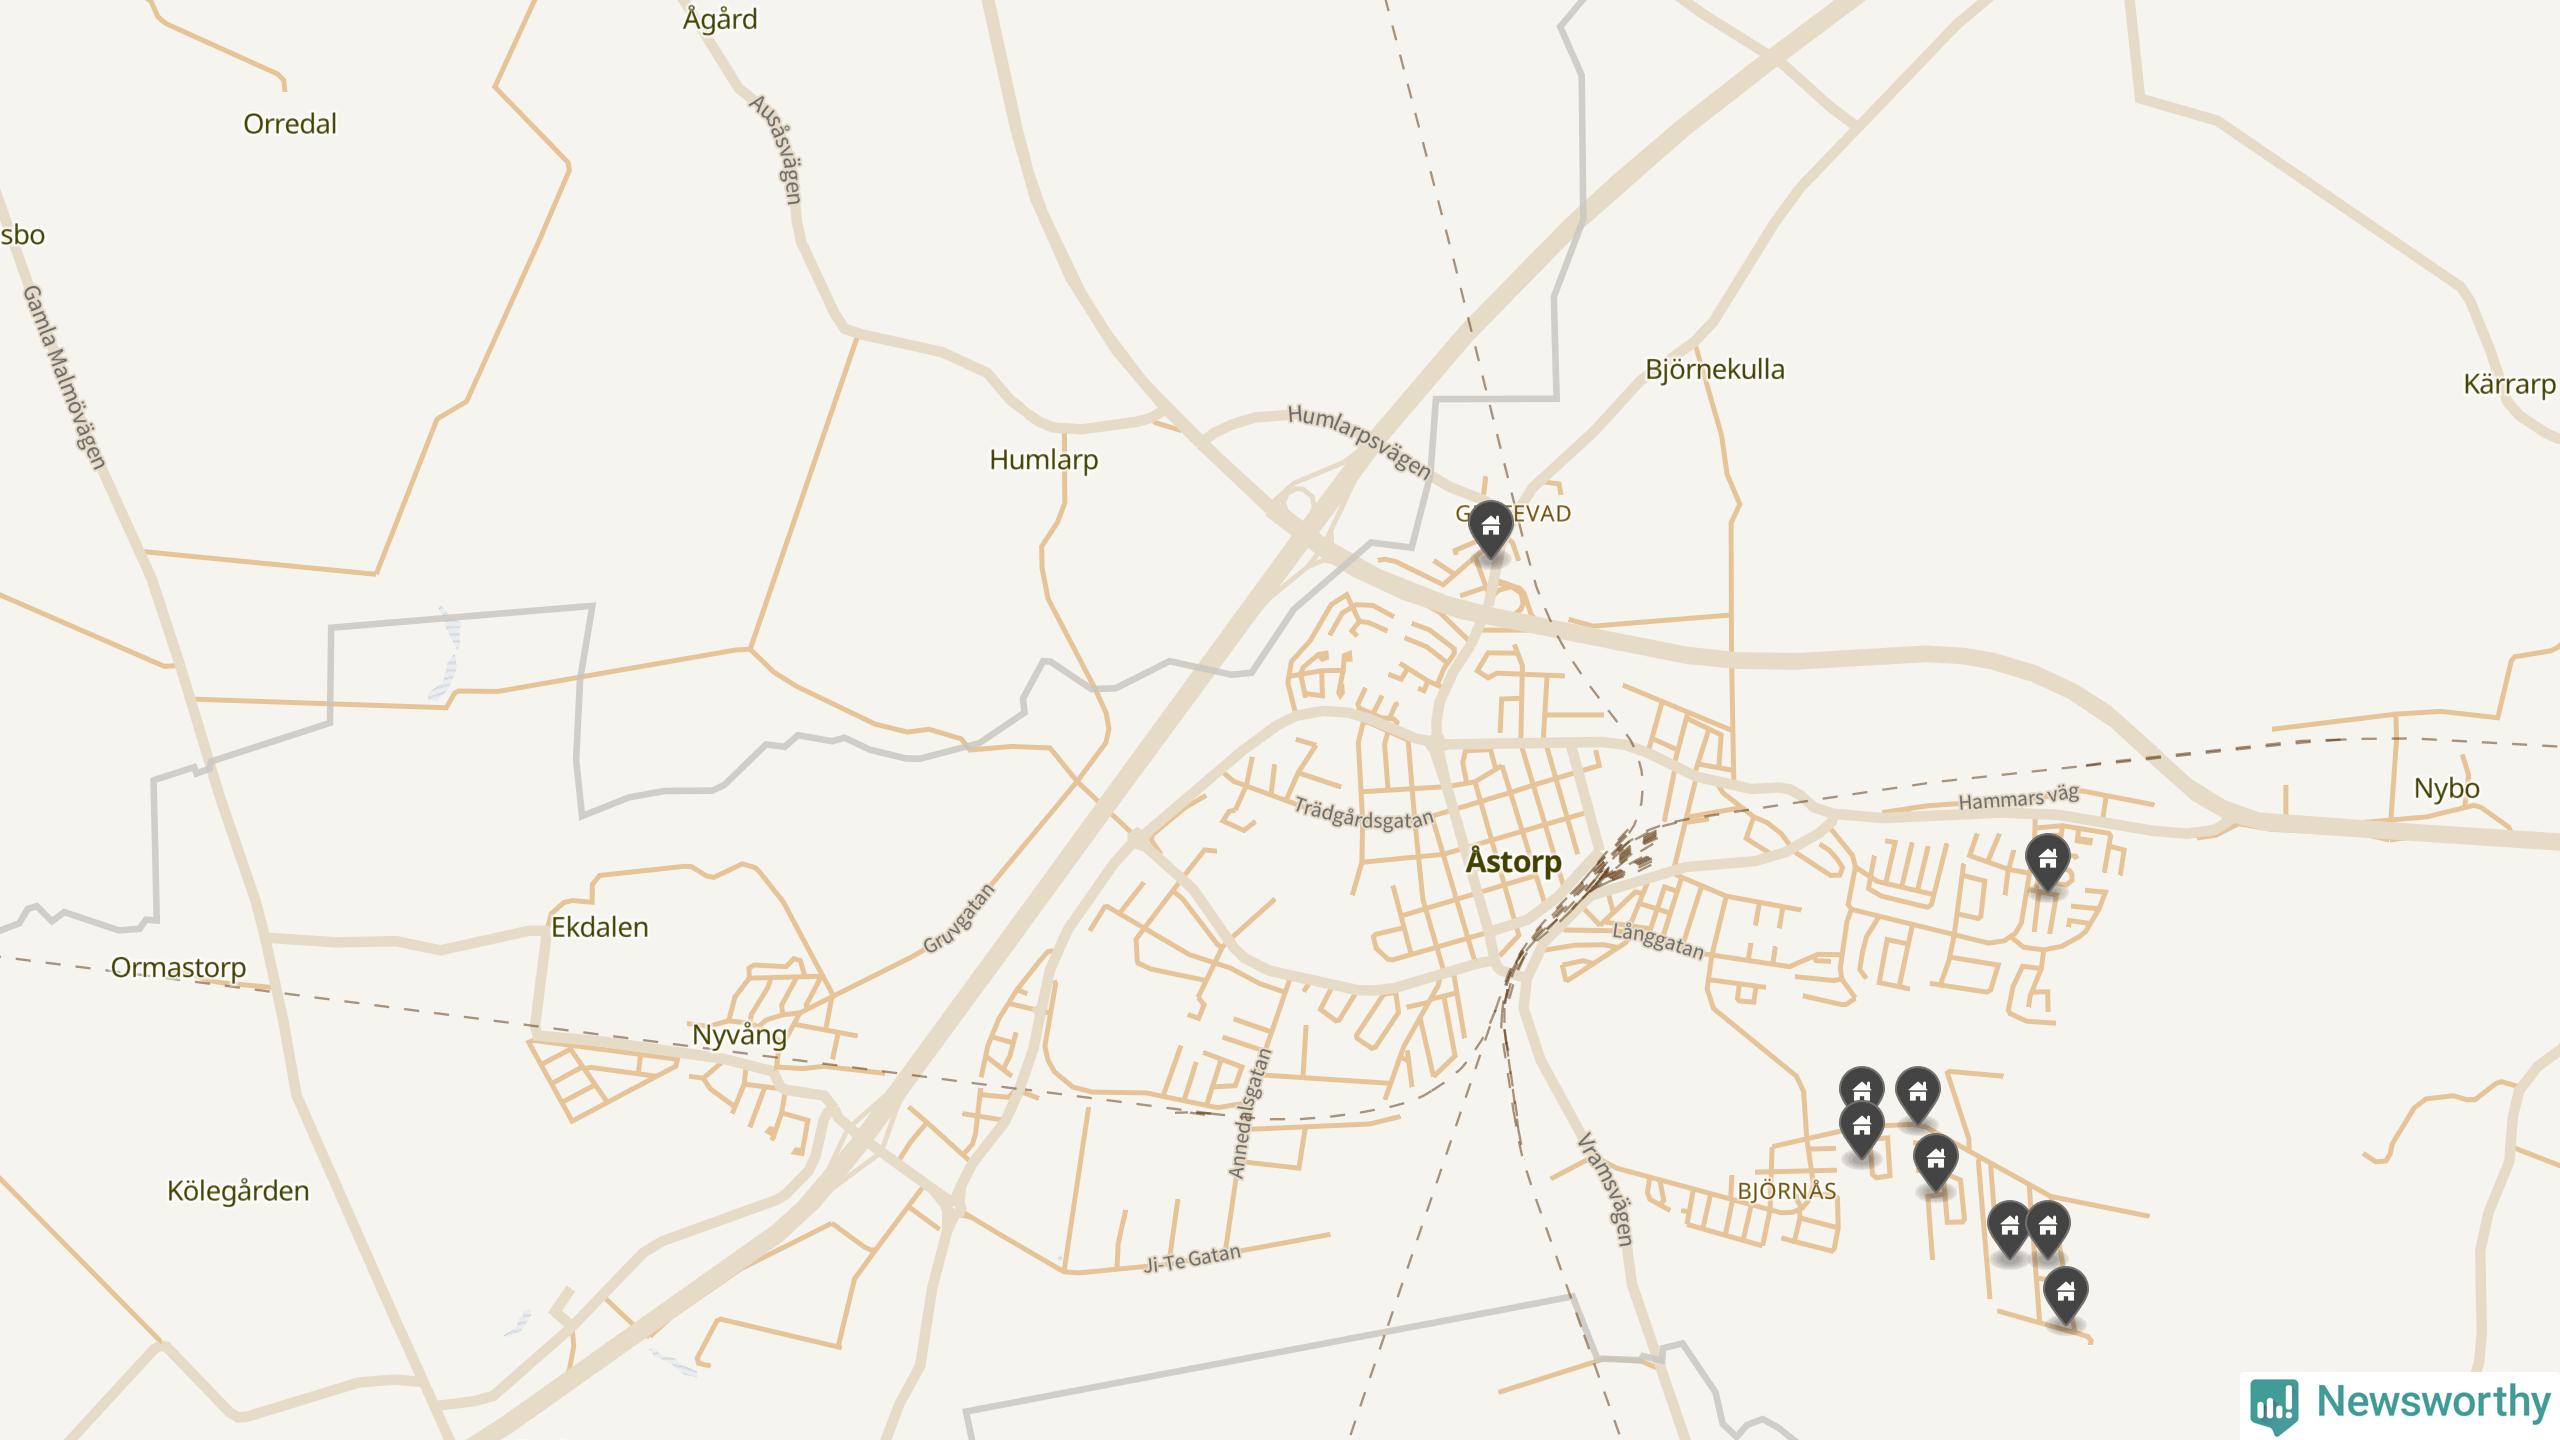Select the Humlarp place label
The image size is (2560, 1440).
click(x=1043, y=460)
